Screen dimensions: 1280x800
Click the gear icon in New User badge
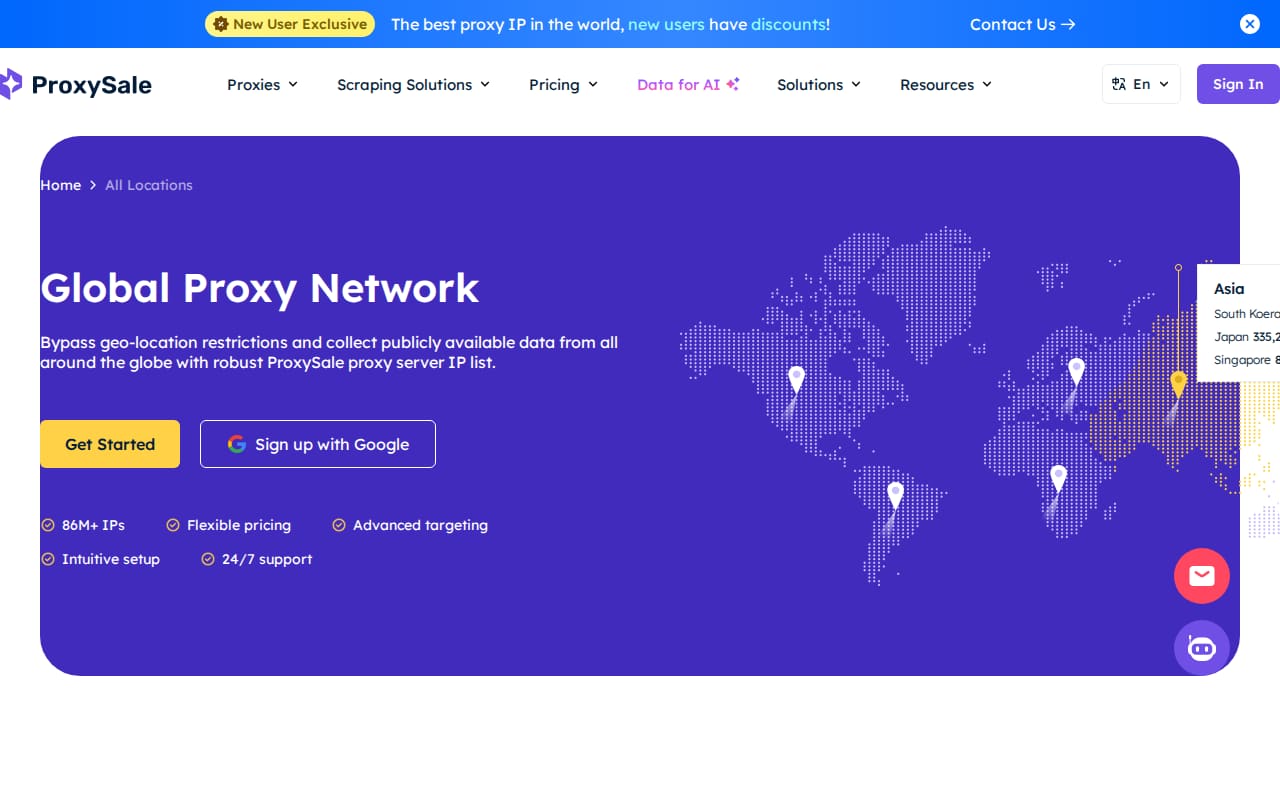tap(221, 24)
